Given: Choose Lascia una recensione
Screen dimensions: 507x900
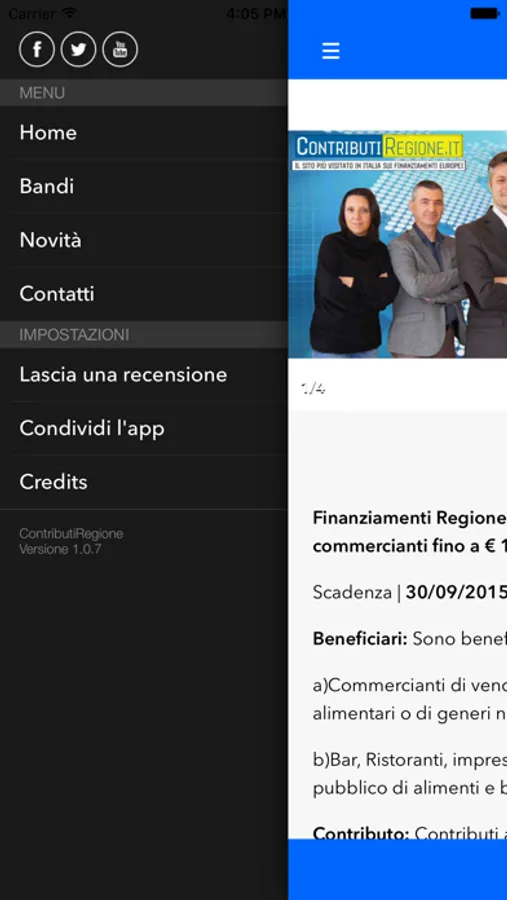Looking at the screenshot, I should coord(144,375).
